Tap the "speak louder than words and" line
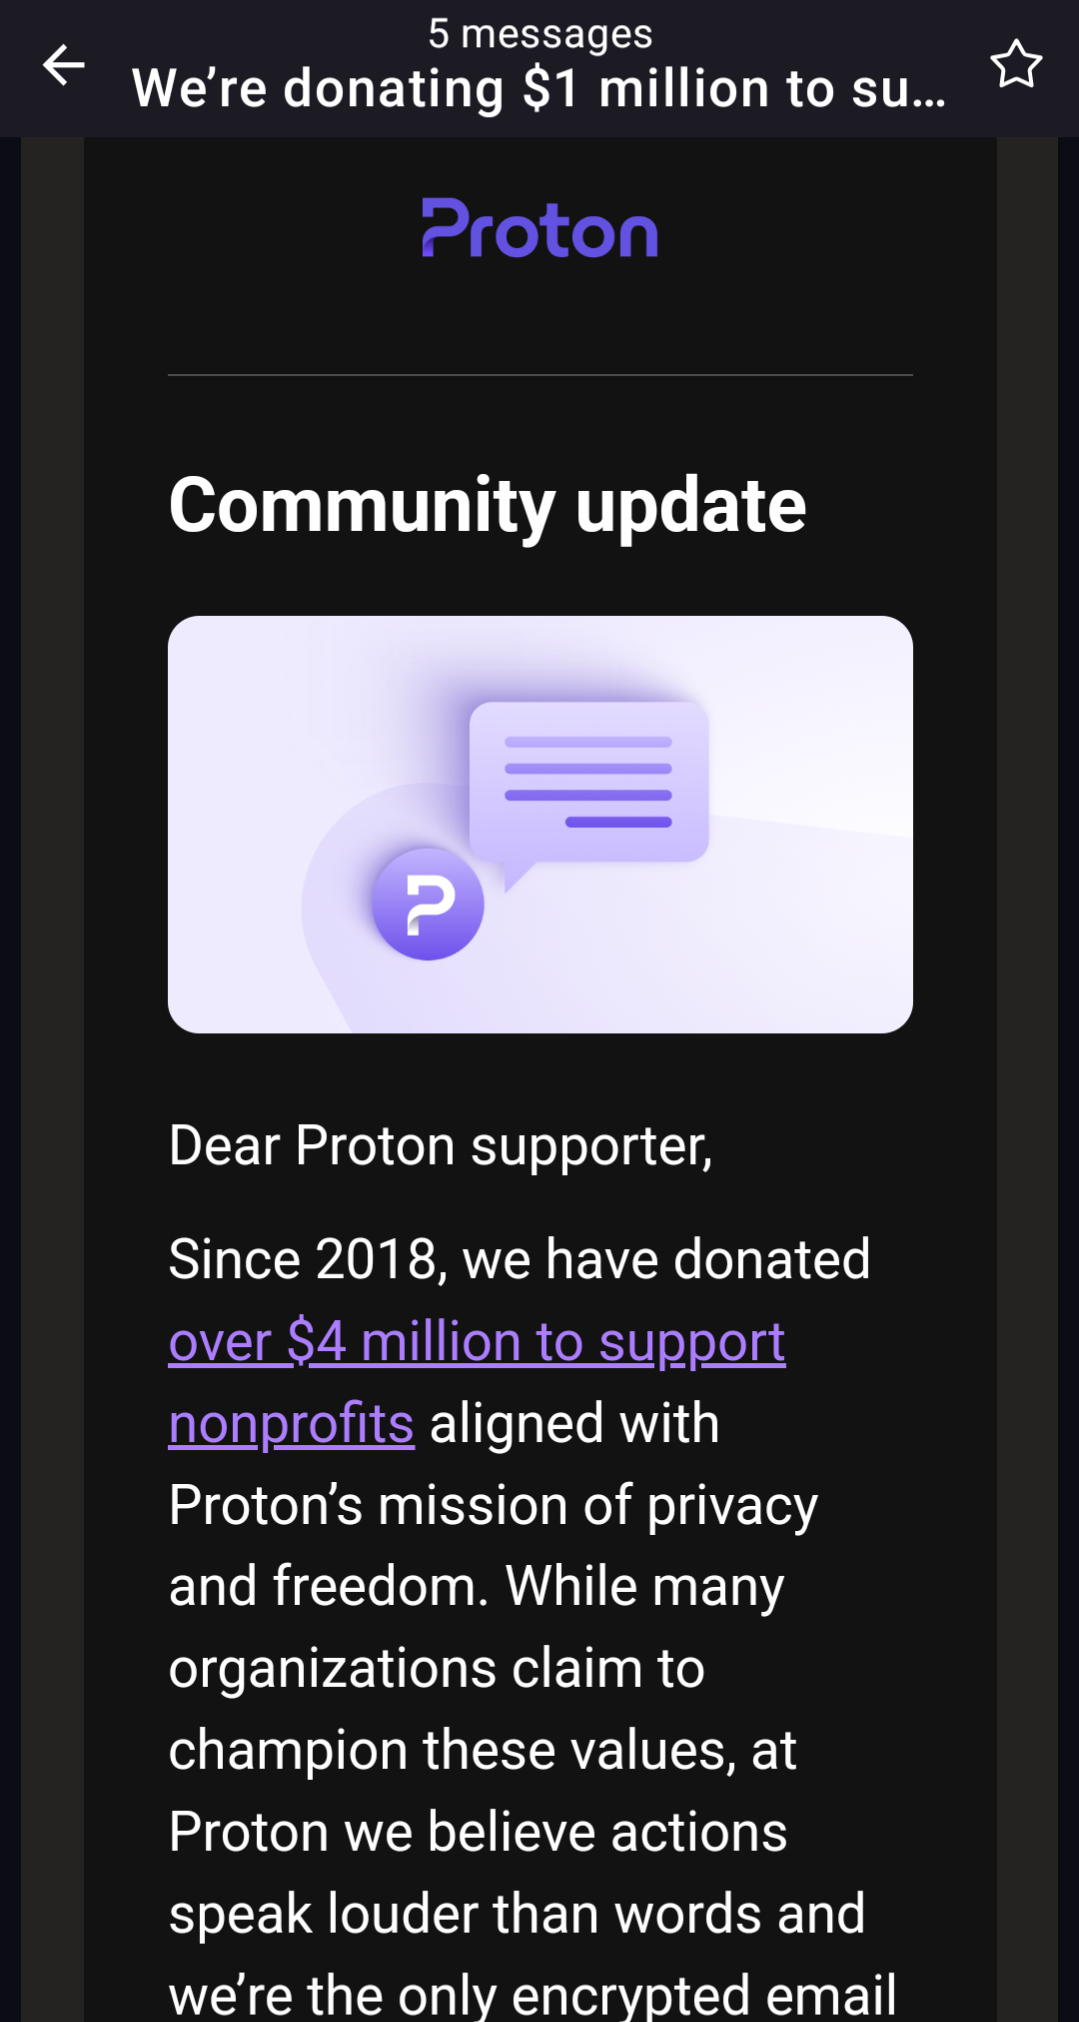 click(x=516, y=1914)
